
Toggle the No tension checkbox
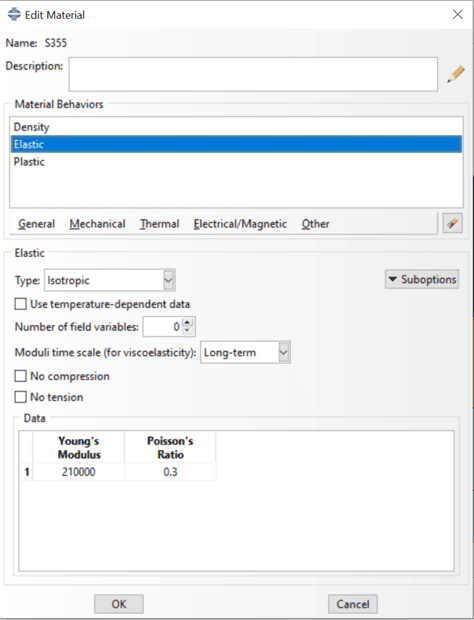[x=21, y=397]
